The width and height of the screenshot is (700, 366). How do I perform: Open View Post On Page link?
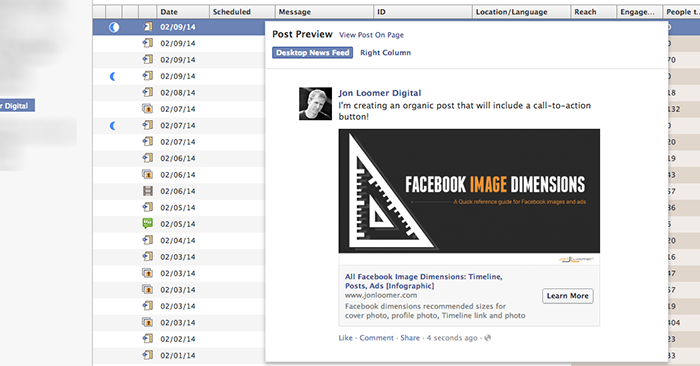(371, 35)
